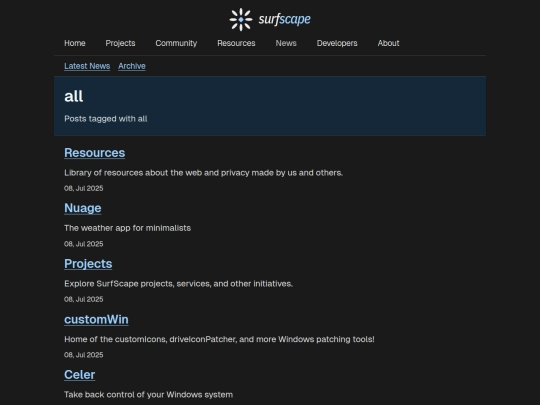Open the Community navigation item

coord(176,43)
